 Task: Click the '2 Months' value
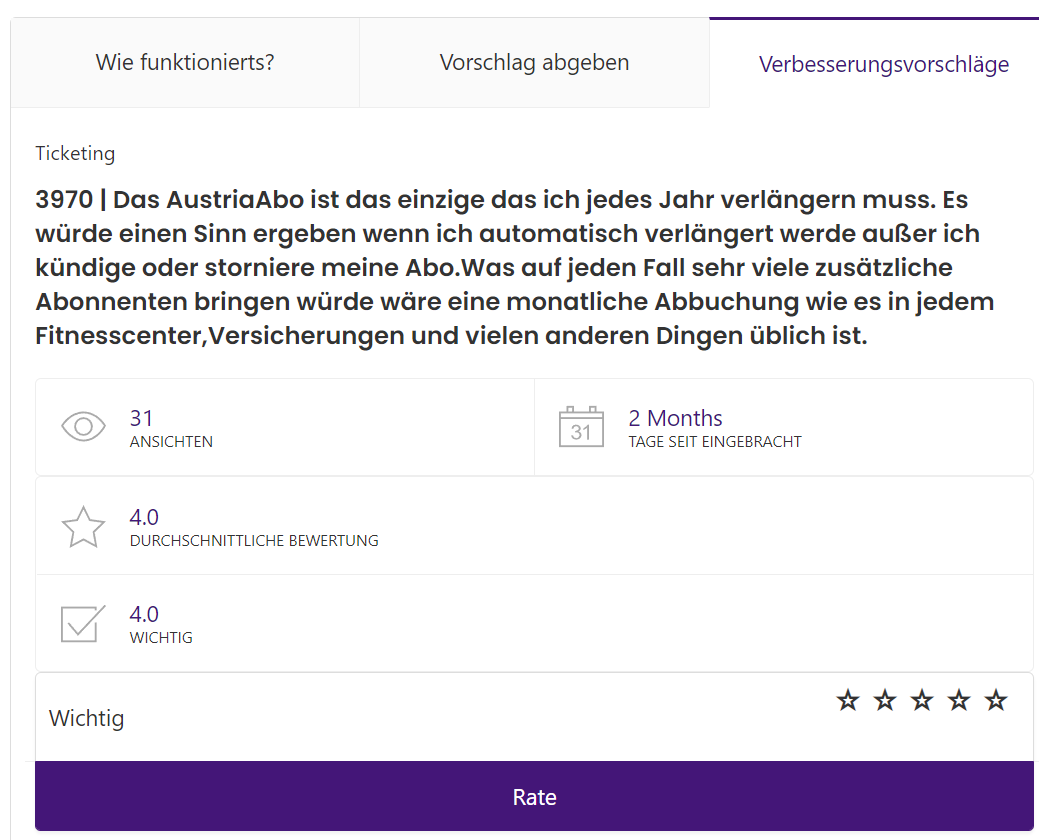coord(675,418)
